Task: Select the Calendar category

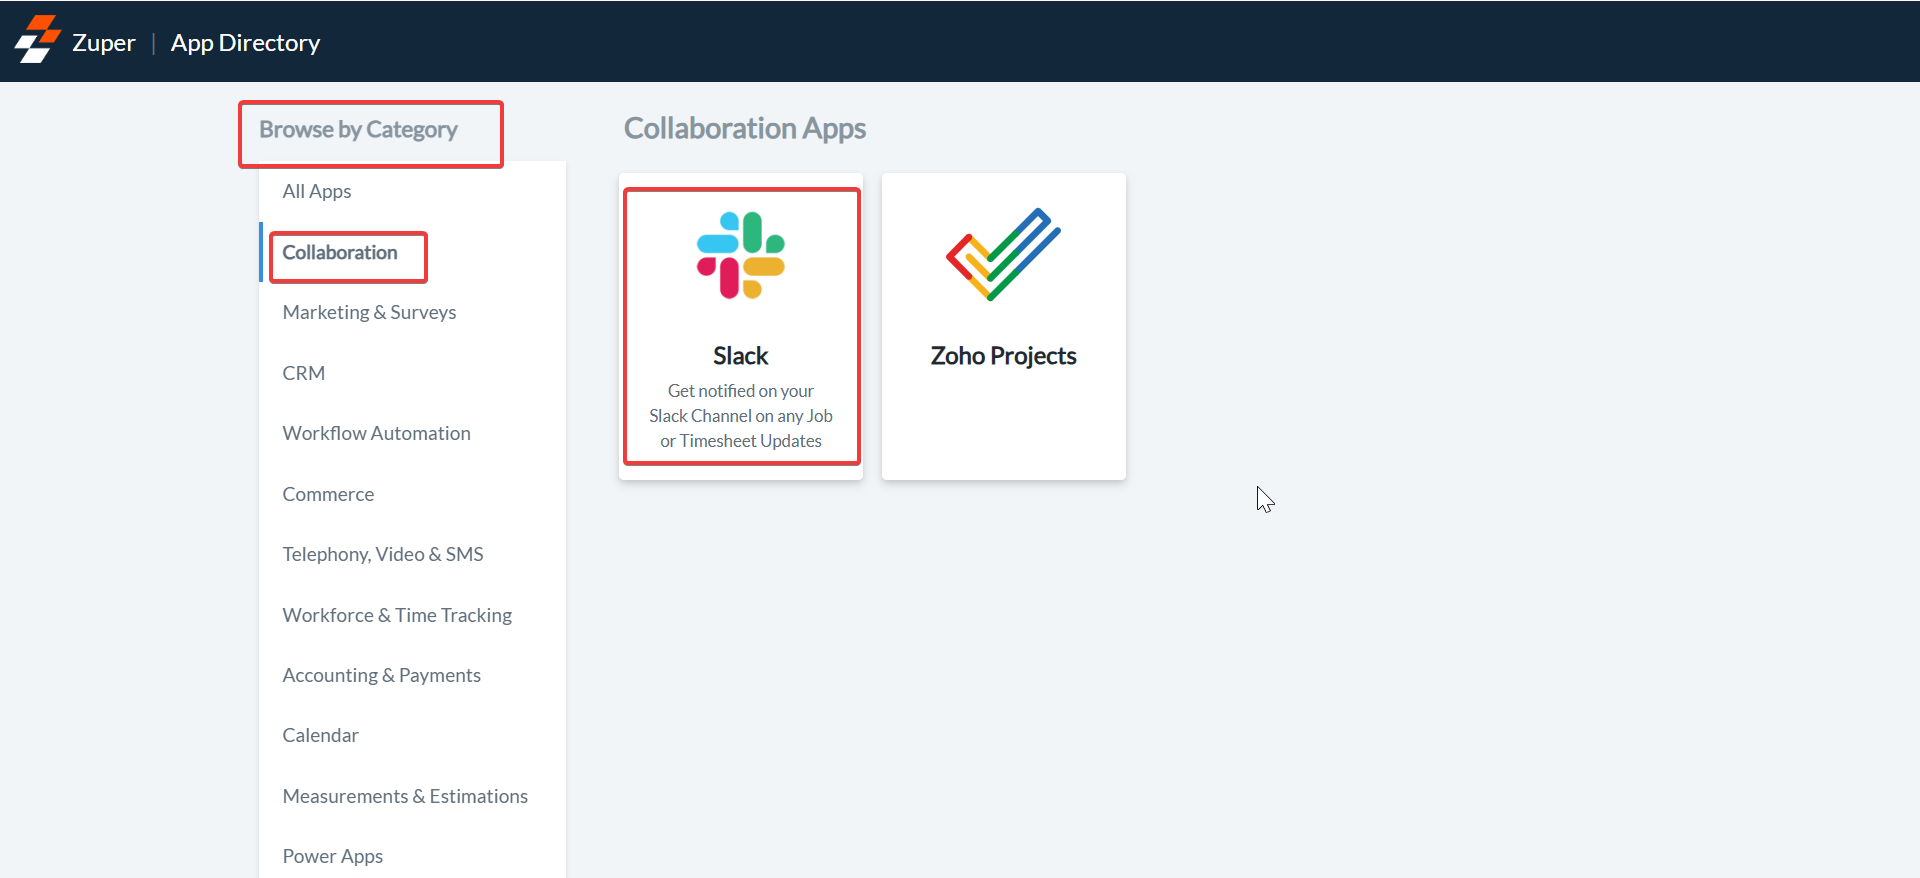Action: click(x=320, y=735)
